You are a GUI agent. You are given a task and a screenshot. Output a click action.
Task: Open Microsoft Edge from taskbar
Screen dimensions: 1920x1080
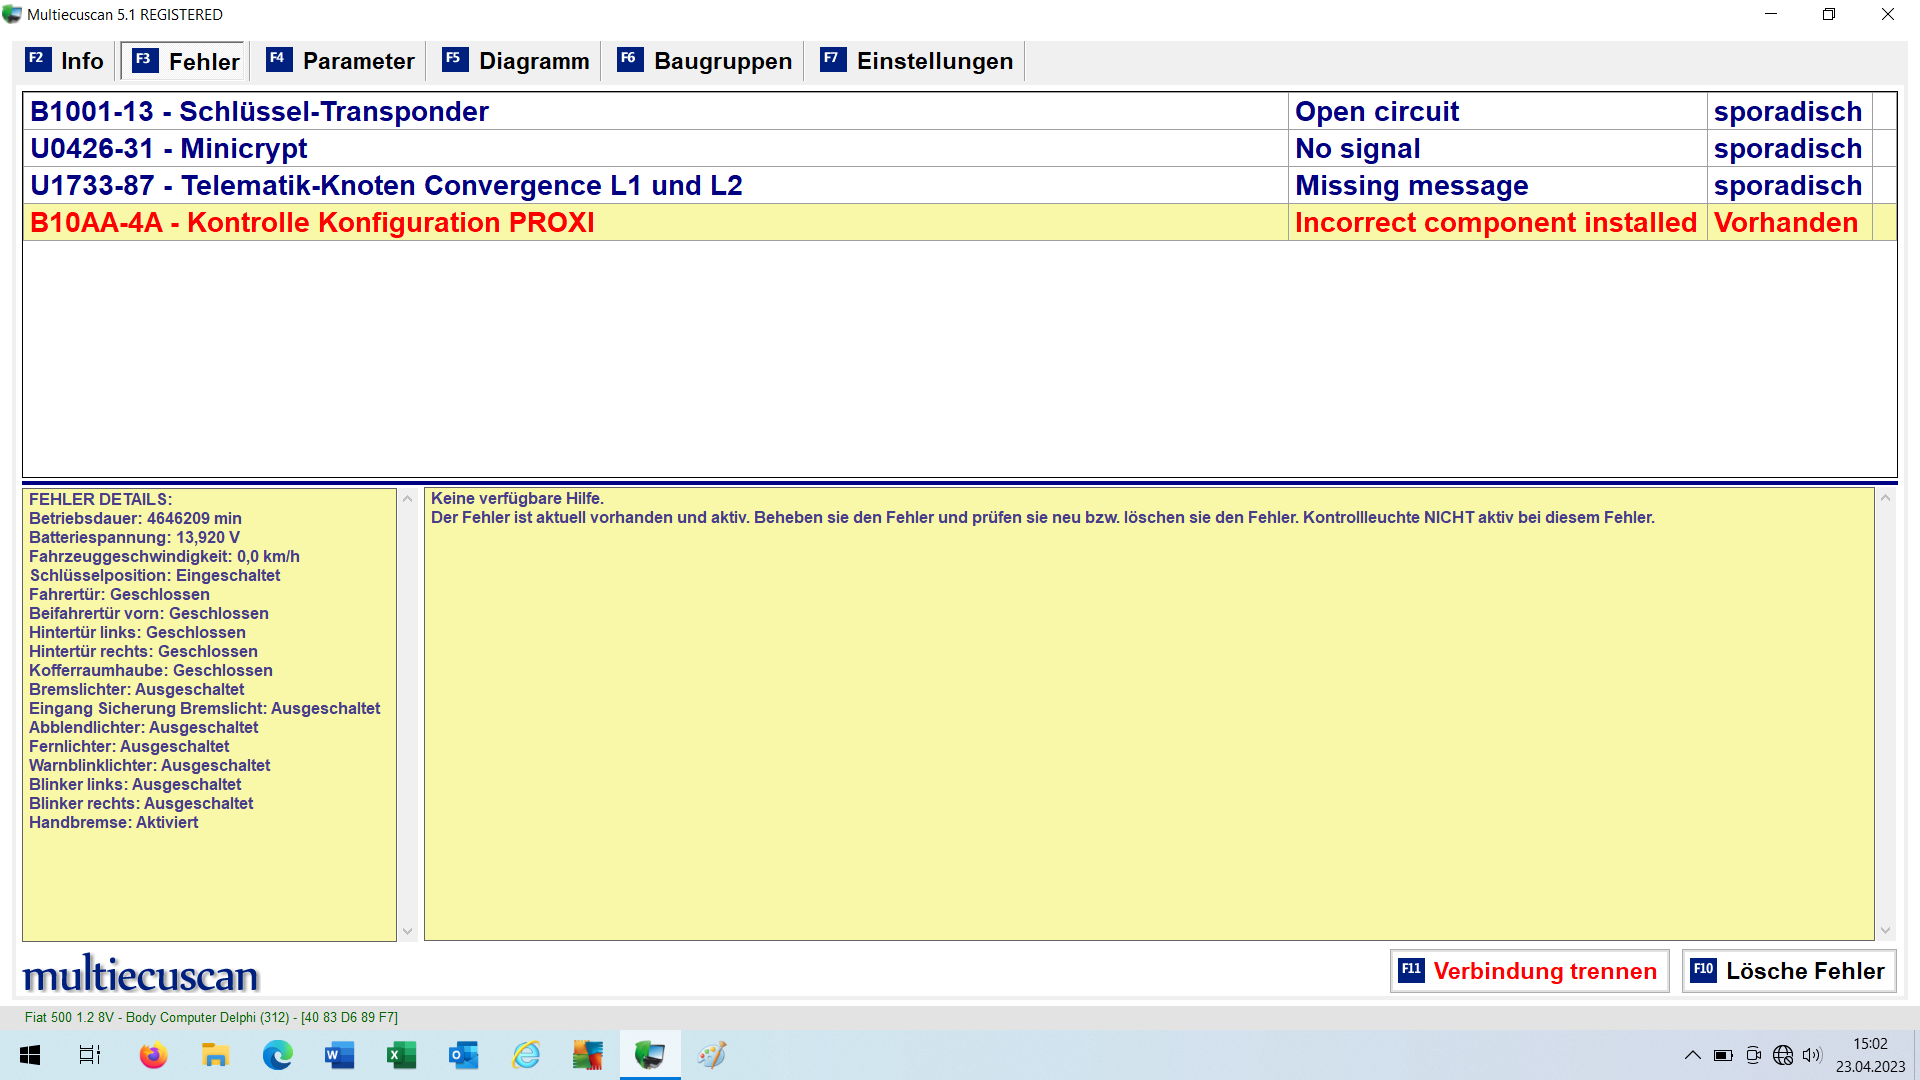(x=278, y=1055)
